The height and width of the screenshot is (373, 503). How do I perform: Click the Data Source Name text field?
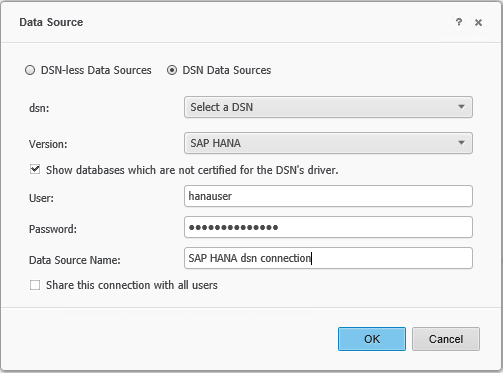click(x=328, y=258)
